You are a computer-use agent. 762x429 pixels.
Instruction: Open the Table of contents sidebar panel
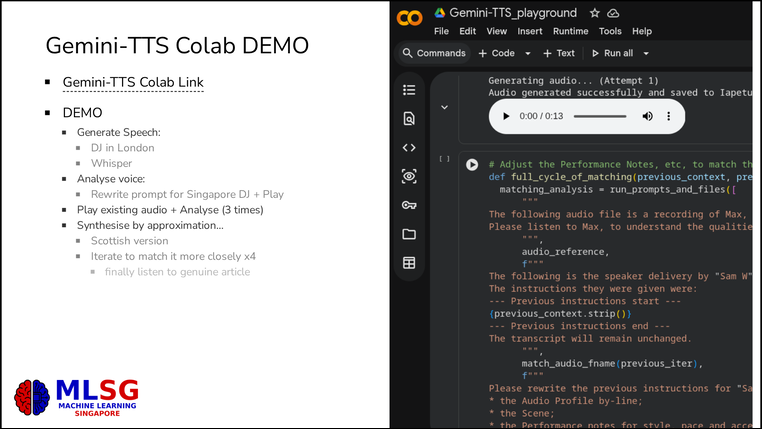(x=409, y=90)
